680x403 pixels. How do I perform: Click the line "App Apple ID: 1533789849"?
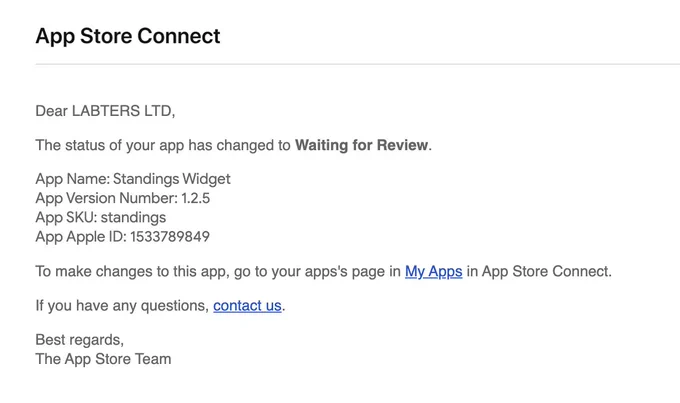123,237
